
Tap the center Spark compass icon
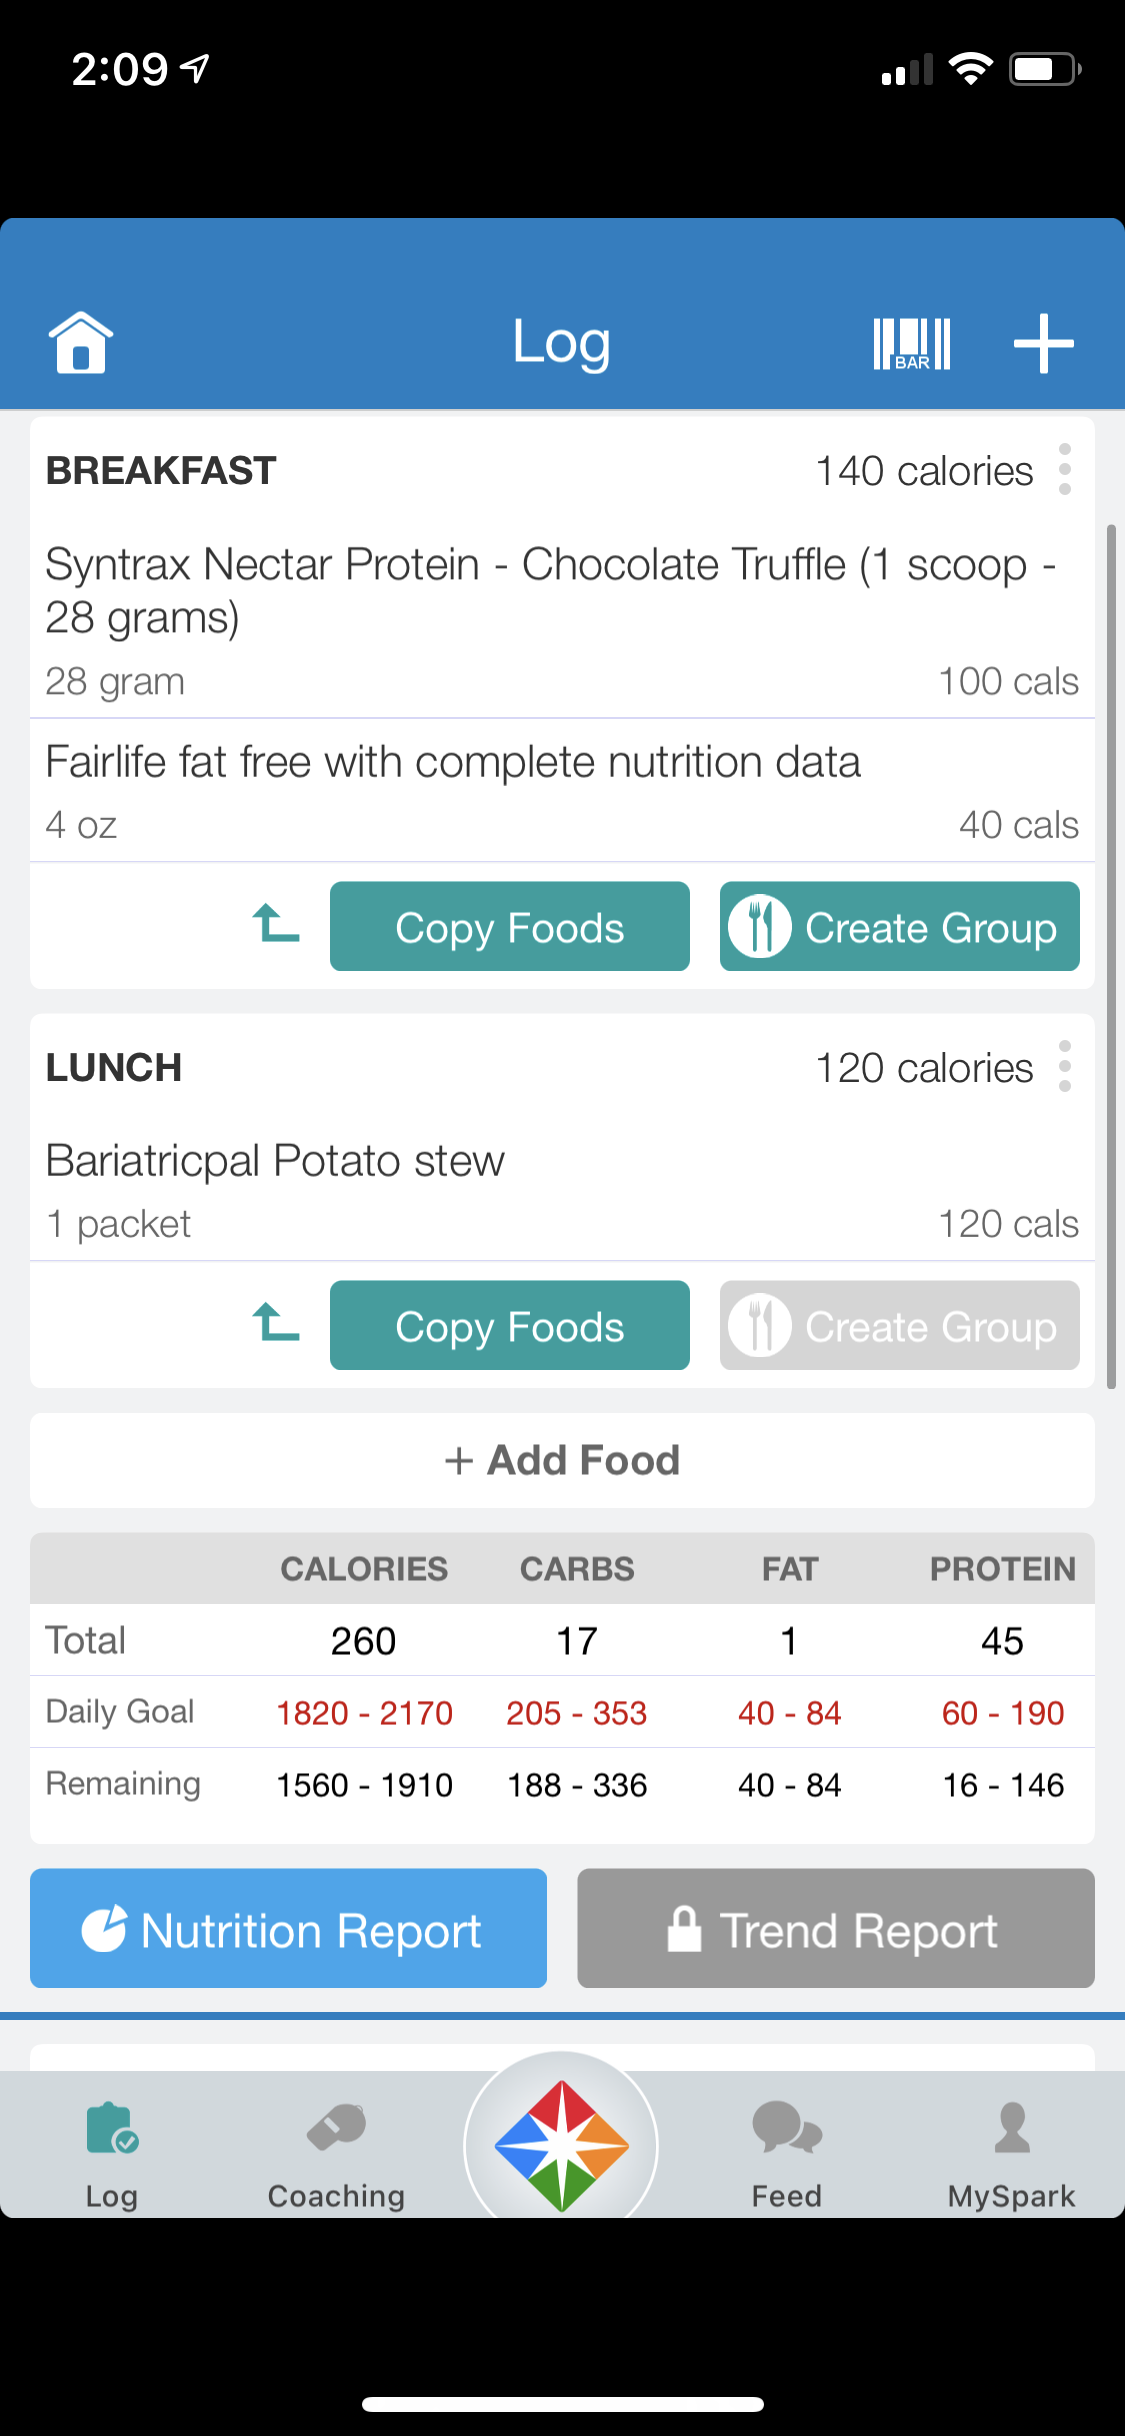click(x=561, y=2145)
